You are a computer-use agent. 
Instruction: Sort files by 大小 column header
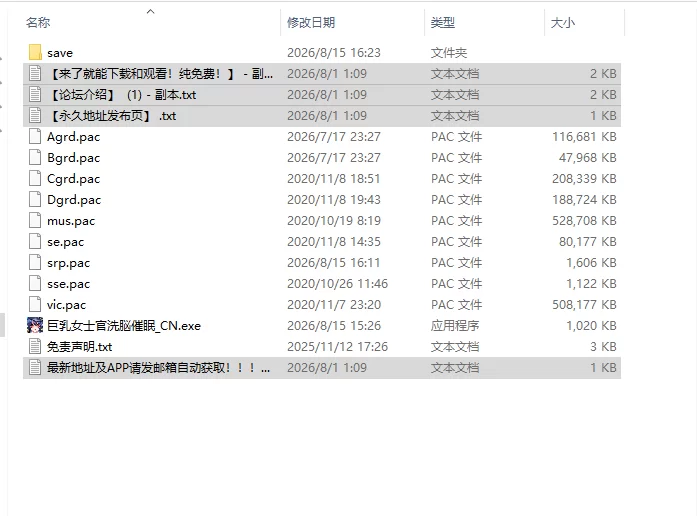click(563, 22)
